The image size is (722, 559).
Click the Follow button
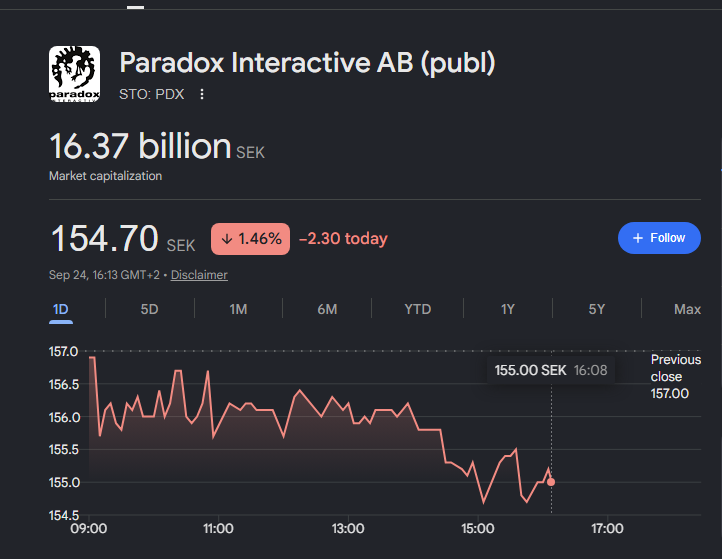pos(659,238)
